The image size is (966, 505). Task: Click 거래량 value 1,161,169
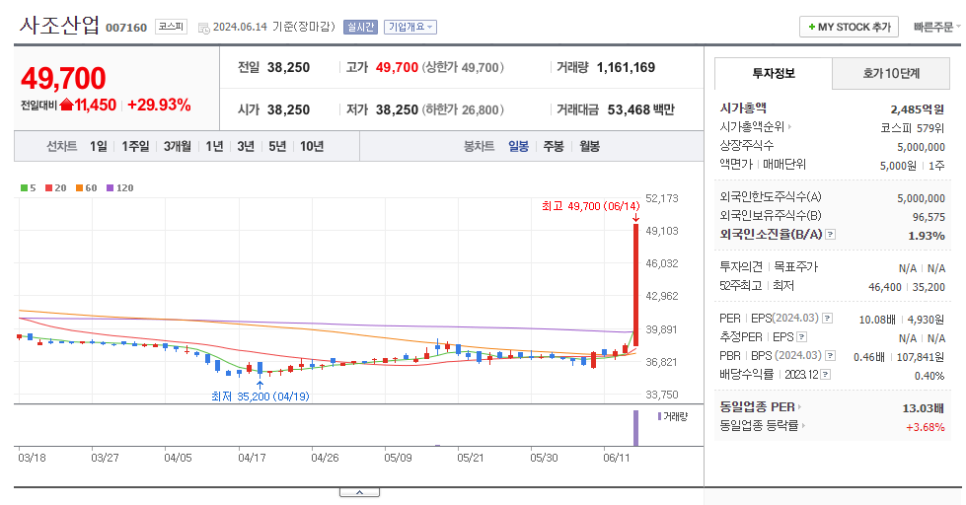[626, 68]
